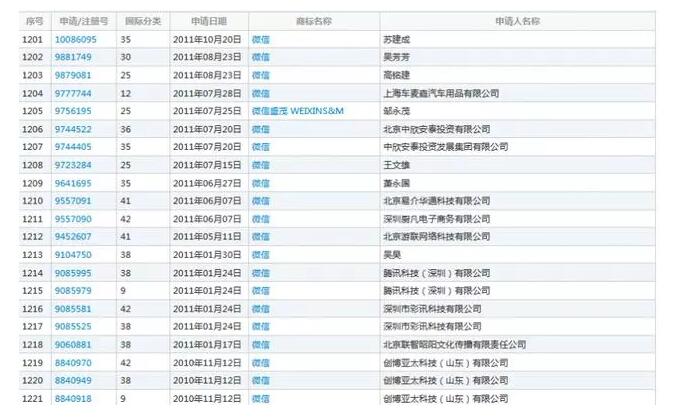Open the 微信 trademark link in row 1218
The width and height of the screenshot is (674, 420).
(x=261, y=345)
